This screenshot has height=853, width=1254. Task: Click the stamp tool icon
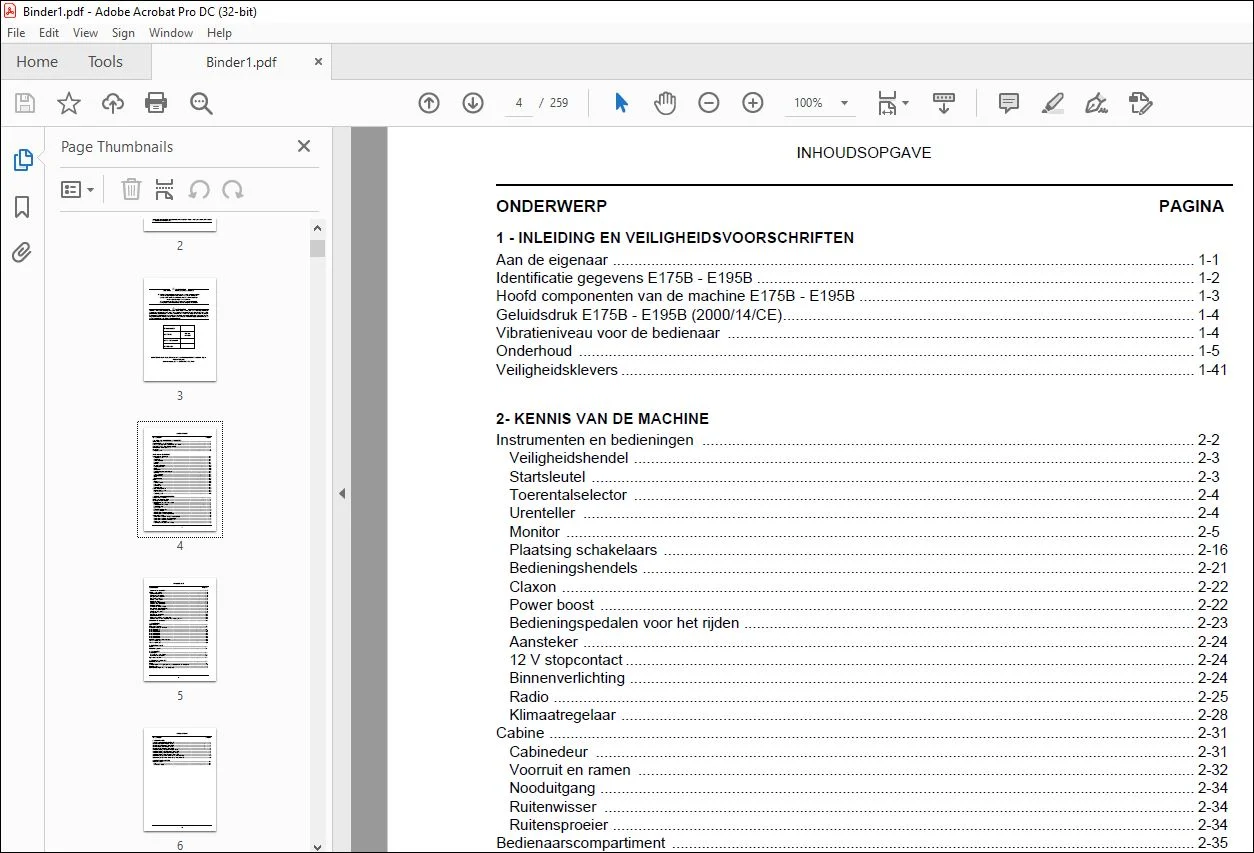pos(1141,103)
